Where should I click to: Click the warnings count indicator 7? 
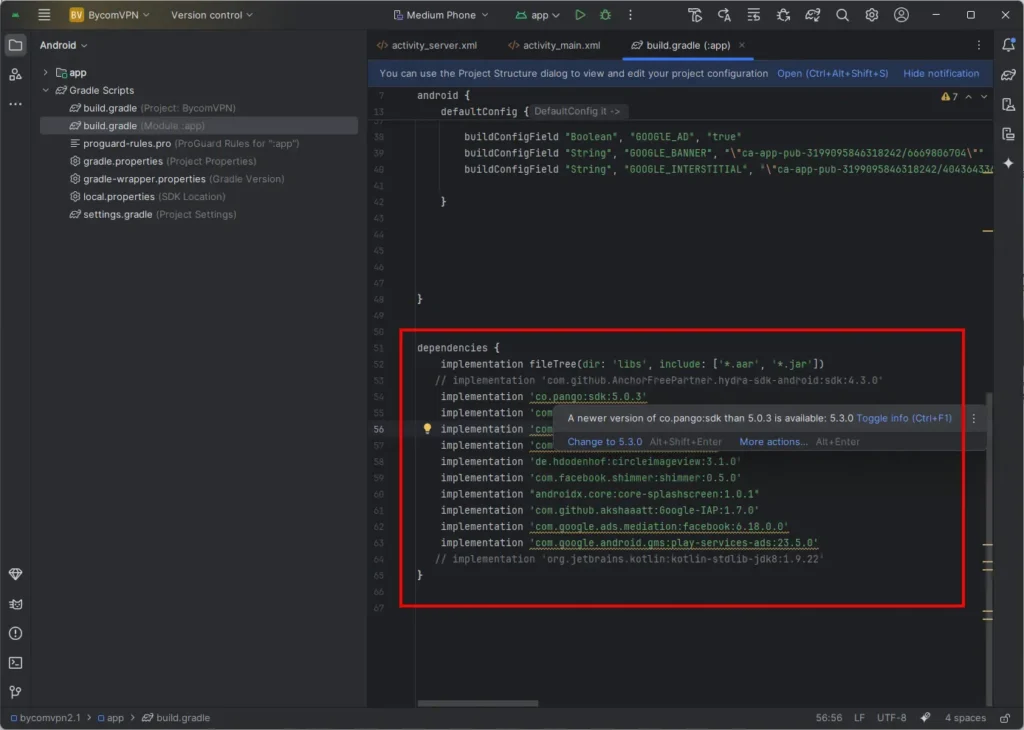point(949,97)
